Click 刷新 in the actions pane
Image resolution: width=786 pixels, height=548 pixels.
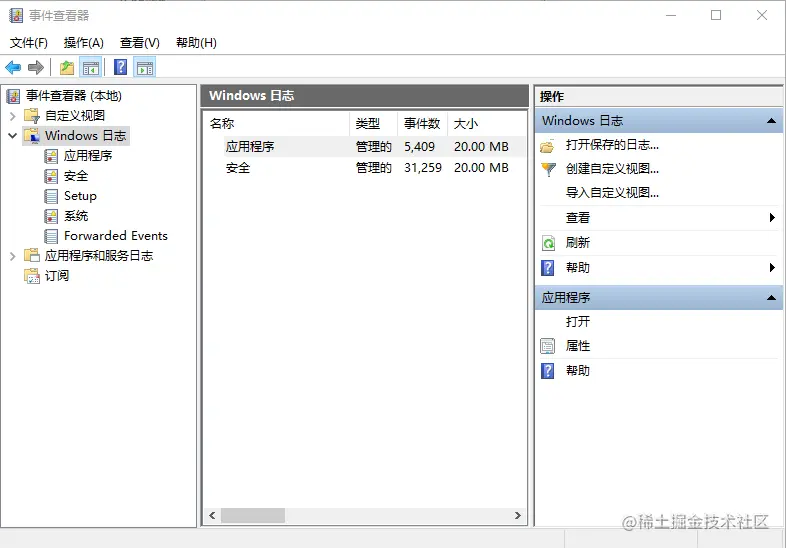577,243
